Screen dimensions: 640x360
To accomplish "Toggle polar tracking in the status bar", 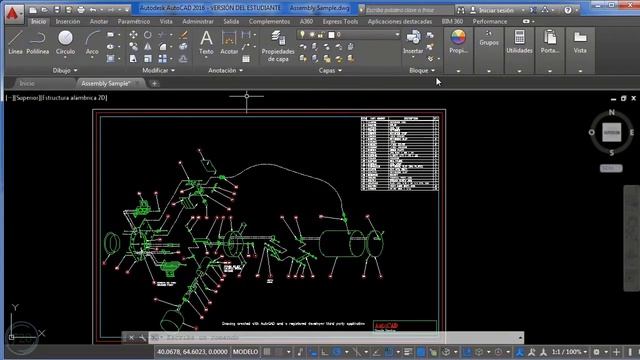I will click(337, 351).
